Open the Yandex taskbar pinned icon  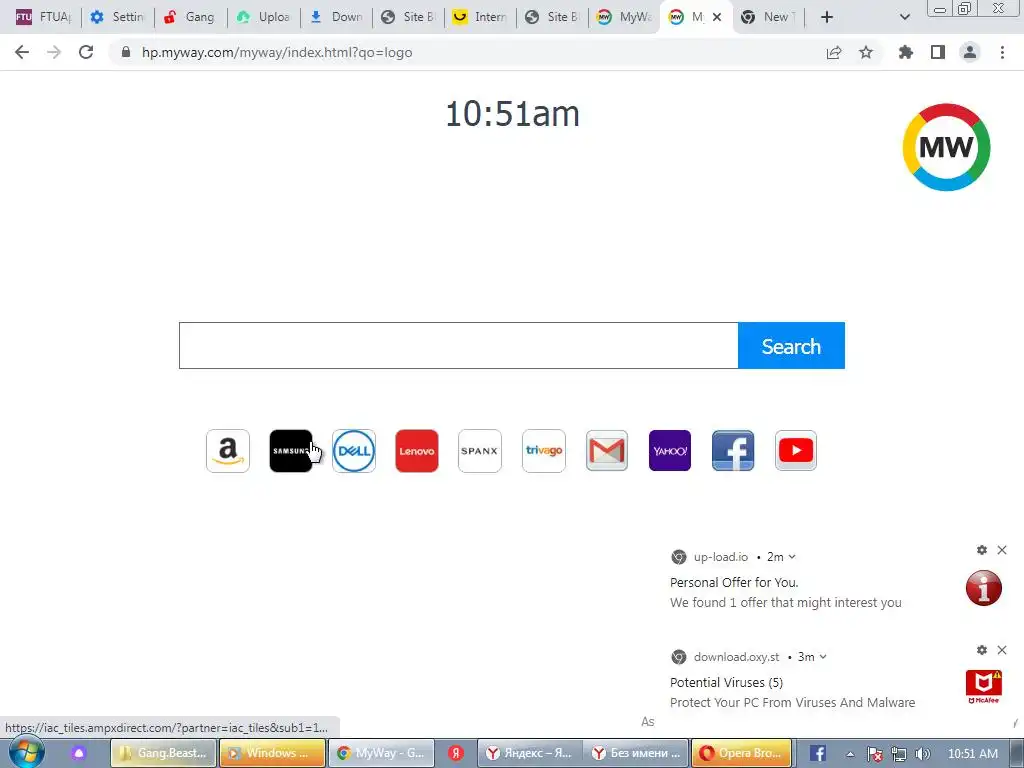tap(456, 753)
